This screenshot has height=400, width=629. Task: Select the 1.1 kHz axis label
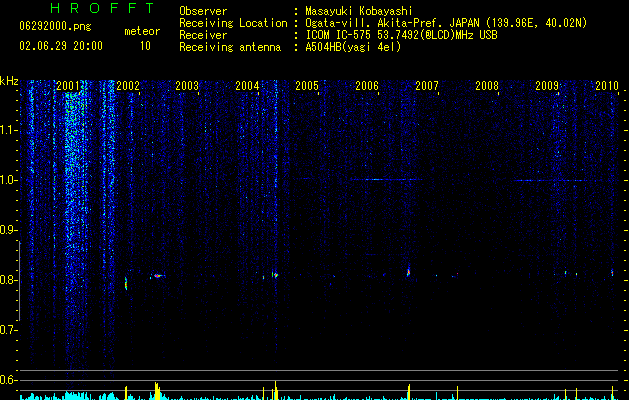(7, 130)
